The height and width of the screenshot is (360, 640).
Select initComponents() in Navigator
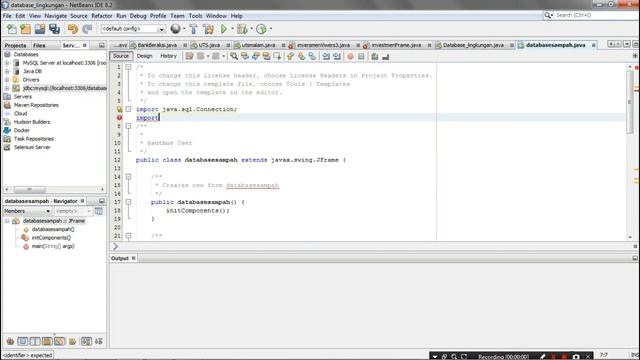coord(51,238)
